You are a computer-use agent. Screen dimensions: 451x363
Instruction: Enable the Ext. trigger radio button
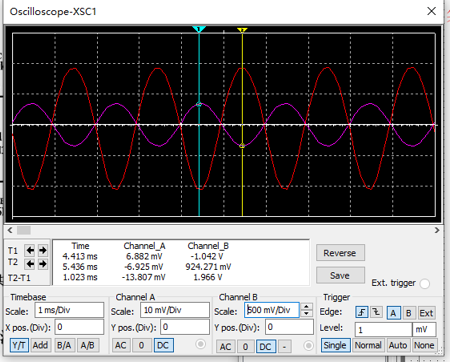pyautogui.click(x=425, y=284)
